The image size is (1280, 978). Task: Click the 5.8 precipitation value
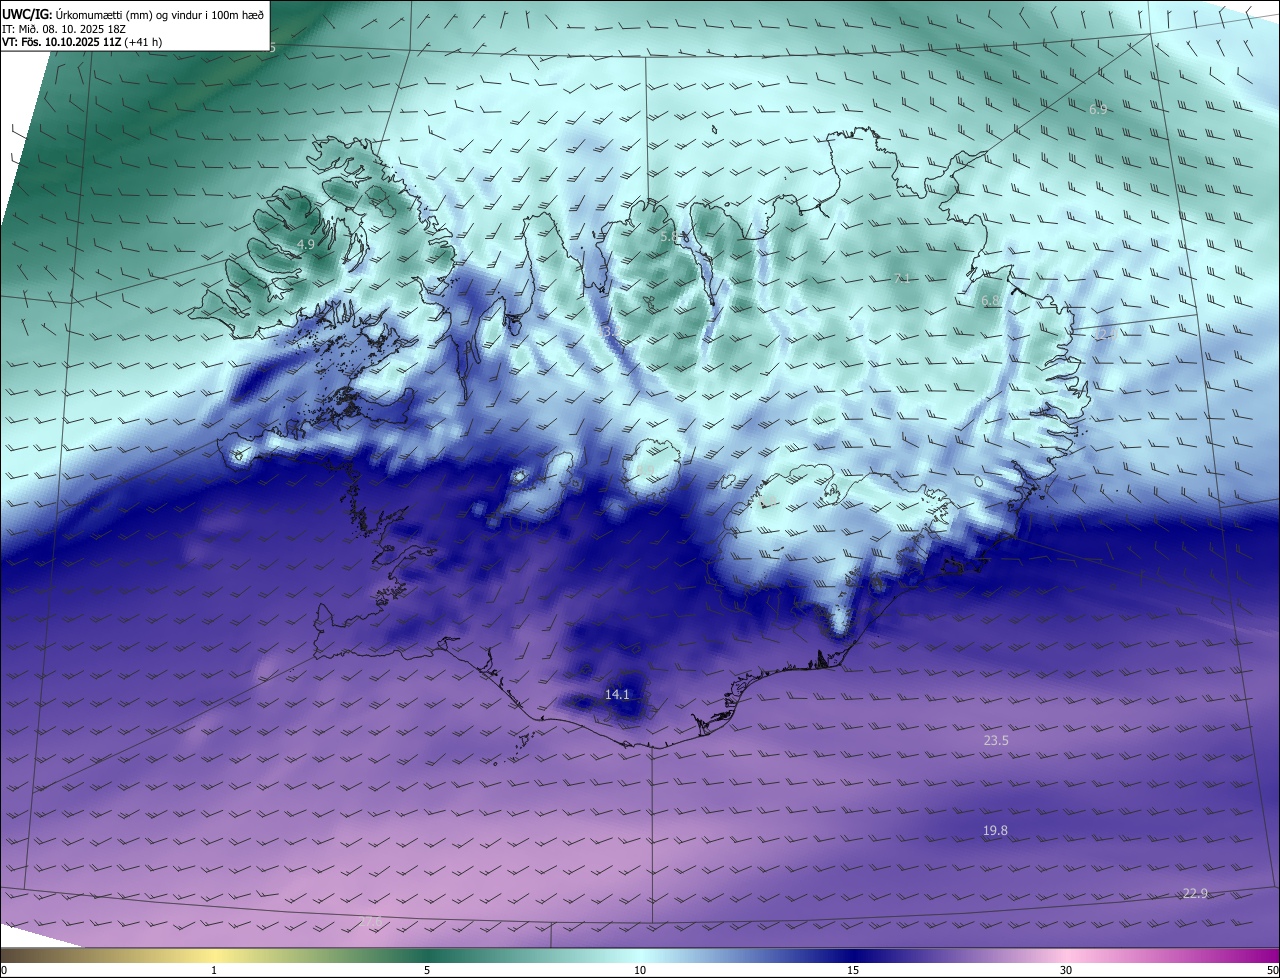pos(669,236)
